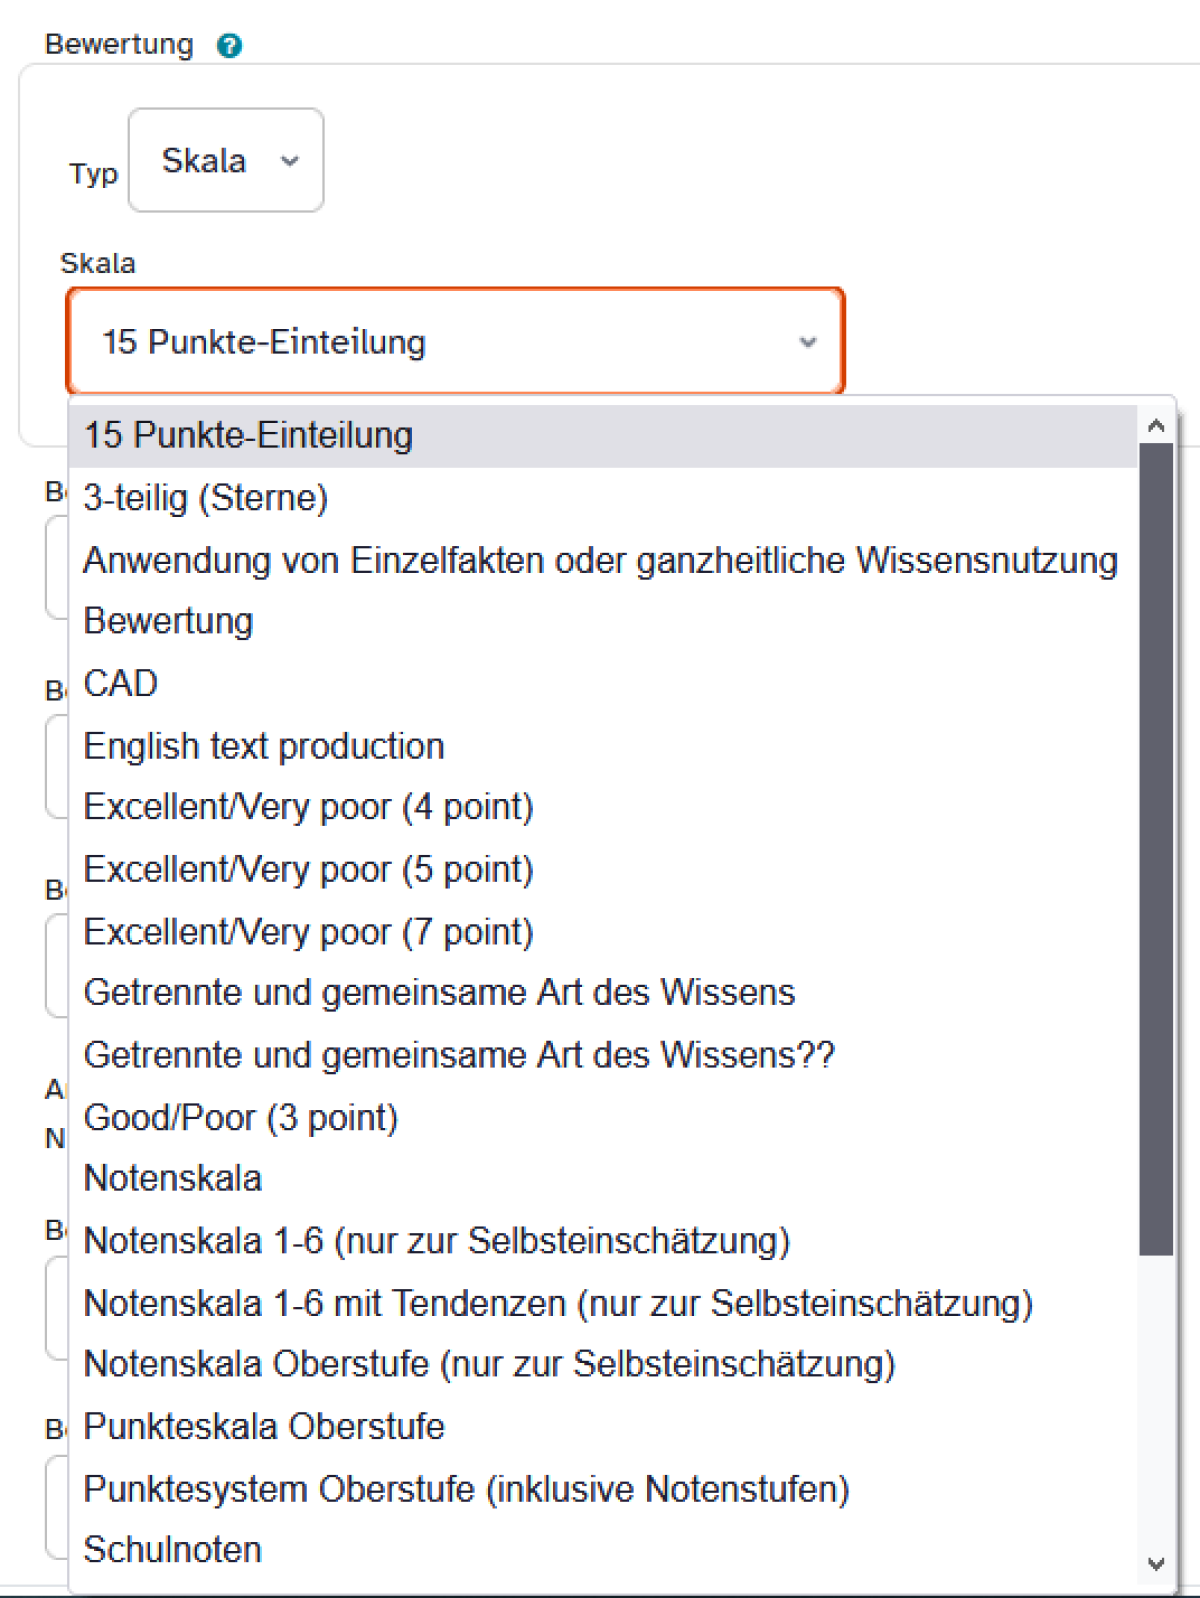
Task: Select Excellent/Very poor (7 point)
Action: tap(308, 932)
